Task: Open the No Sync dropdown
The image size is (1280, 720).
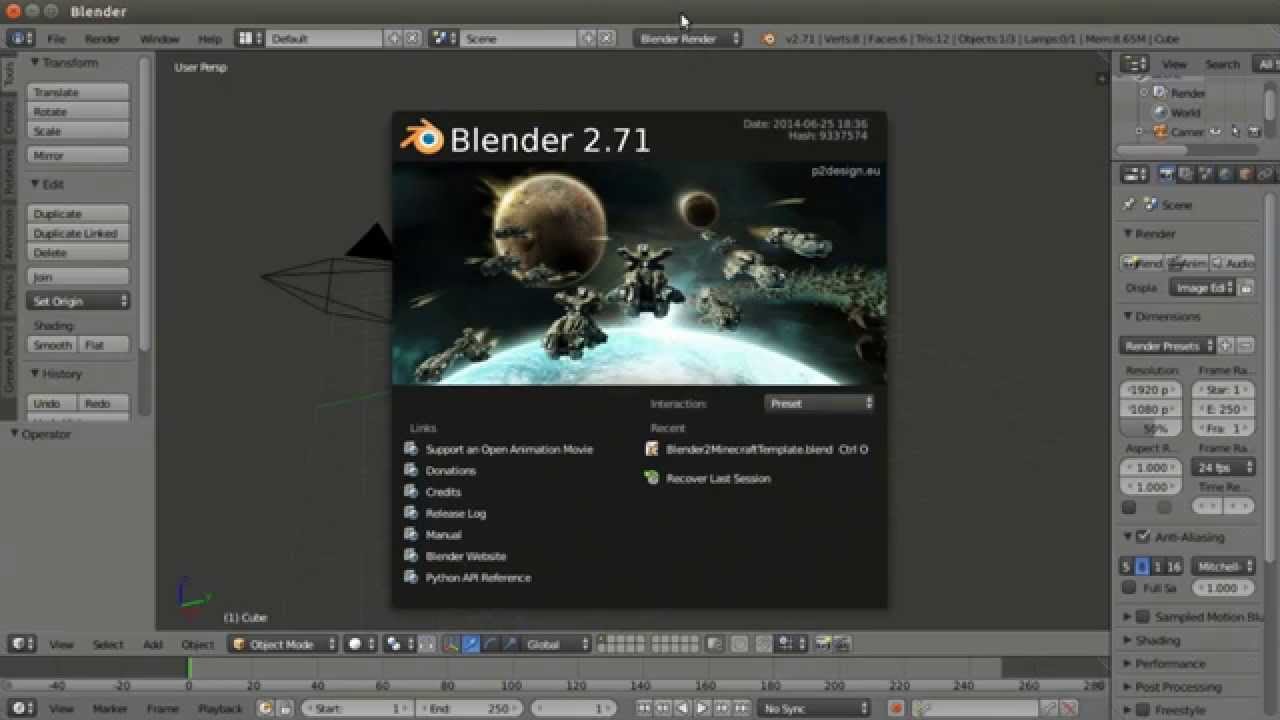Action: [x=816, y=708]
